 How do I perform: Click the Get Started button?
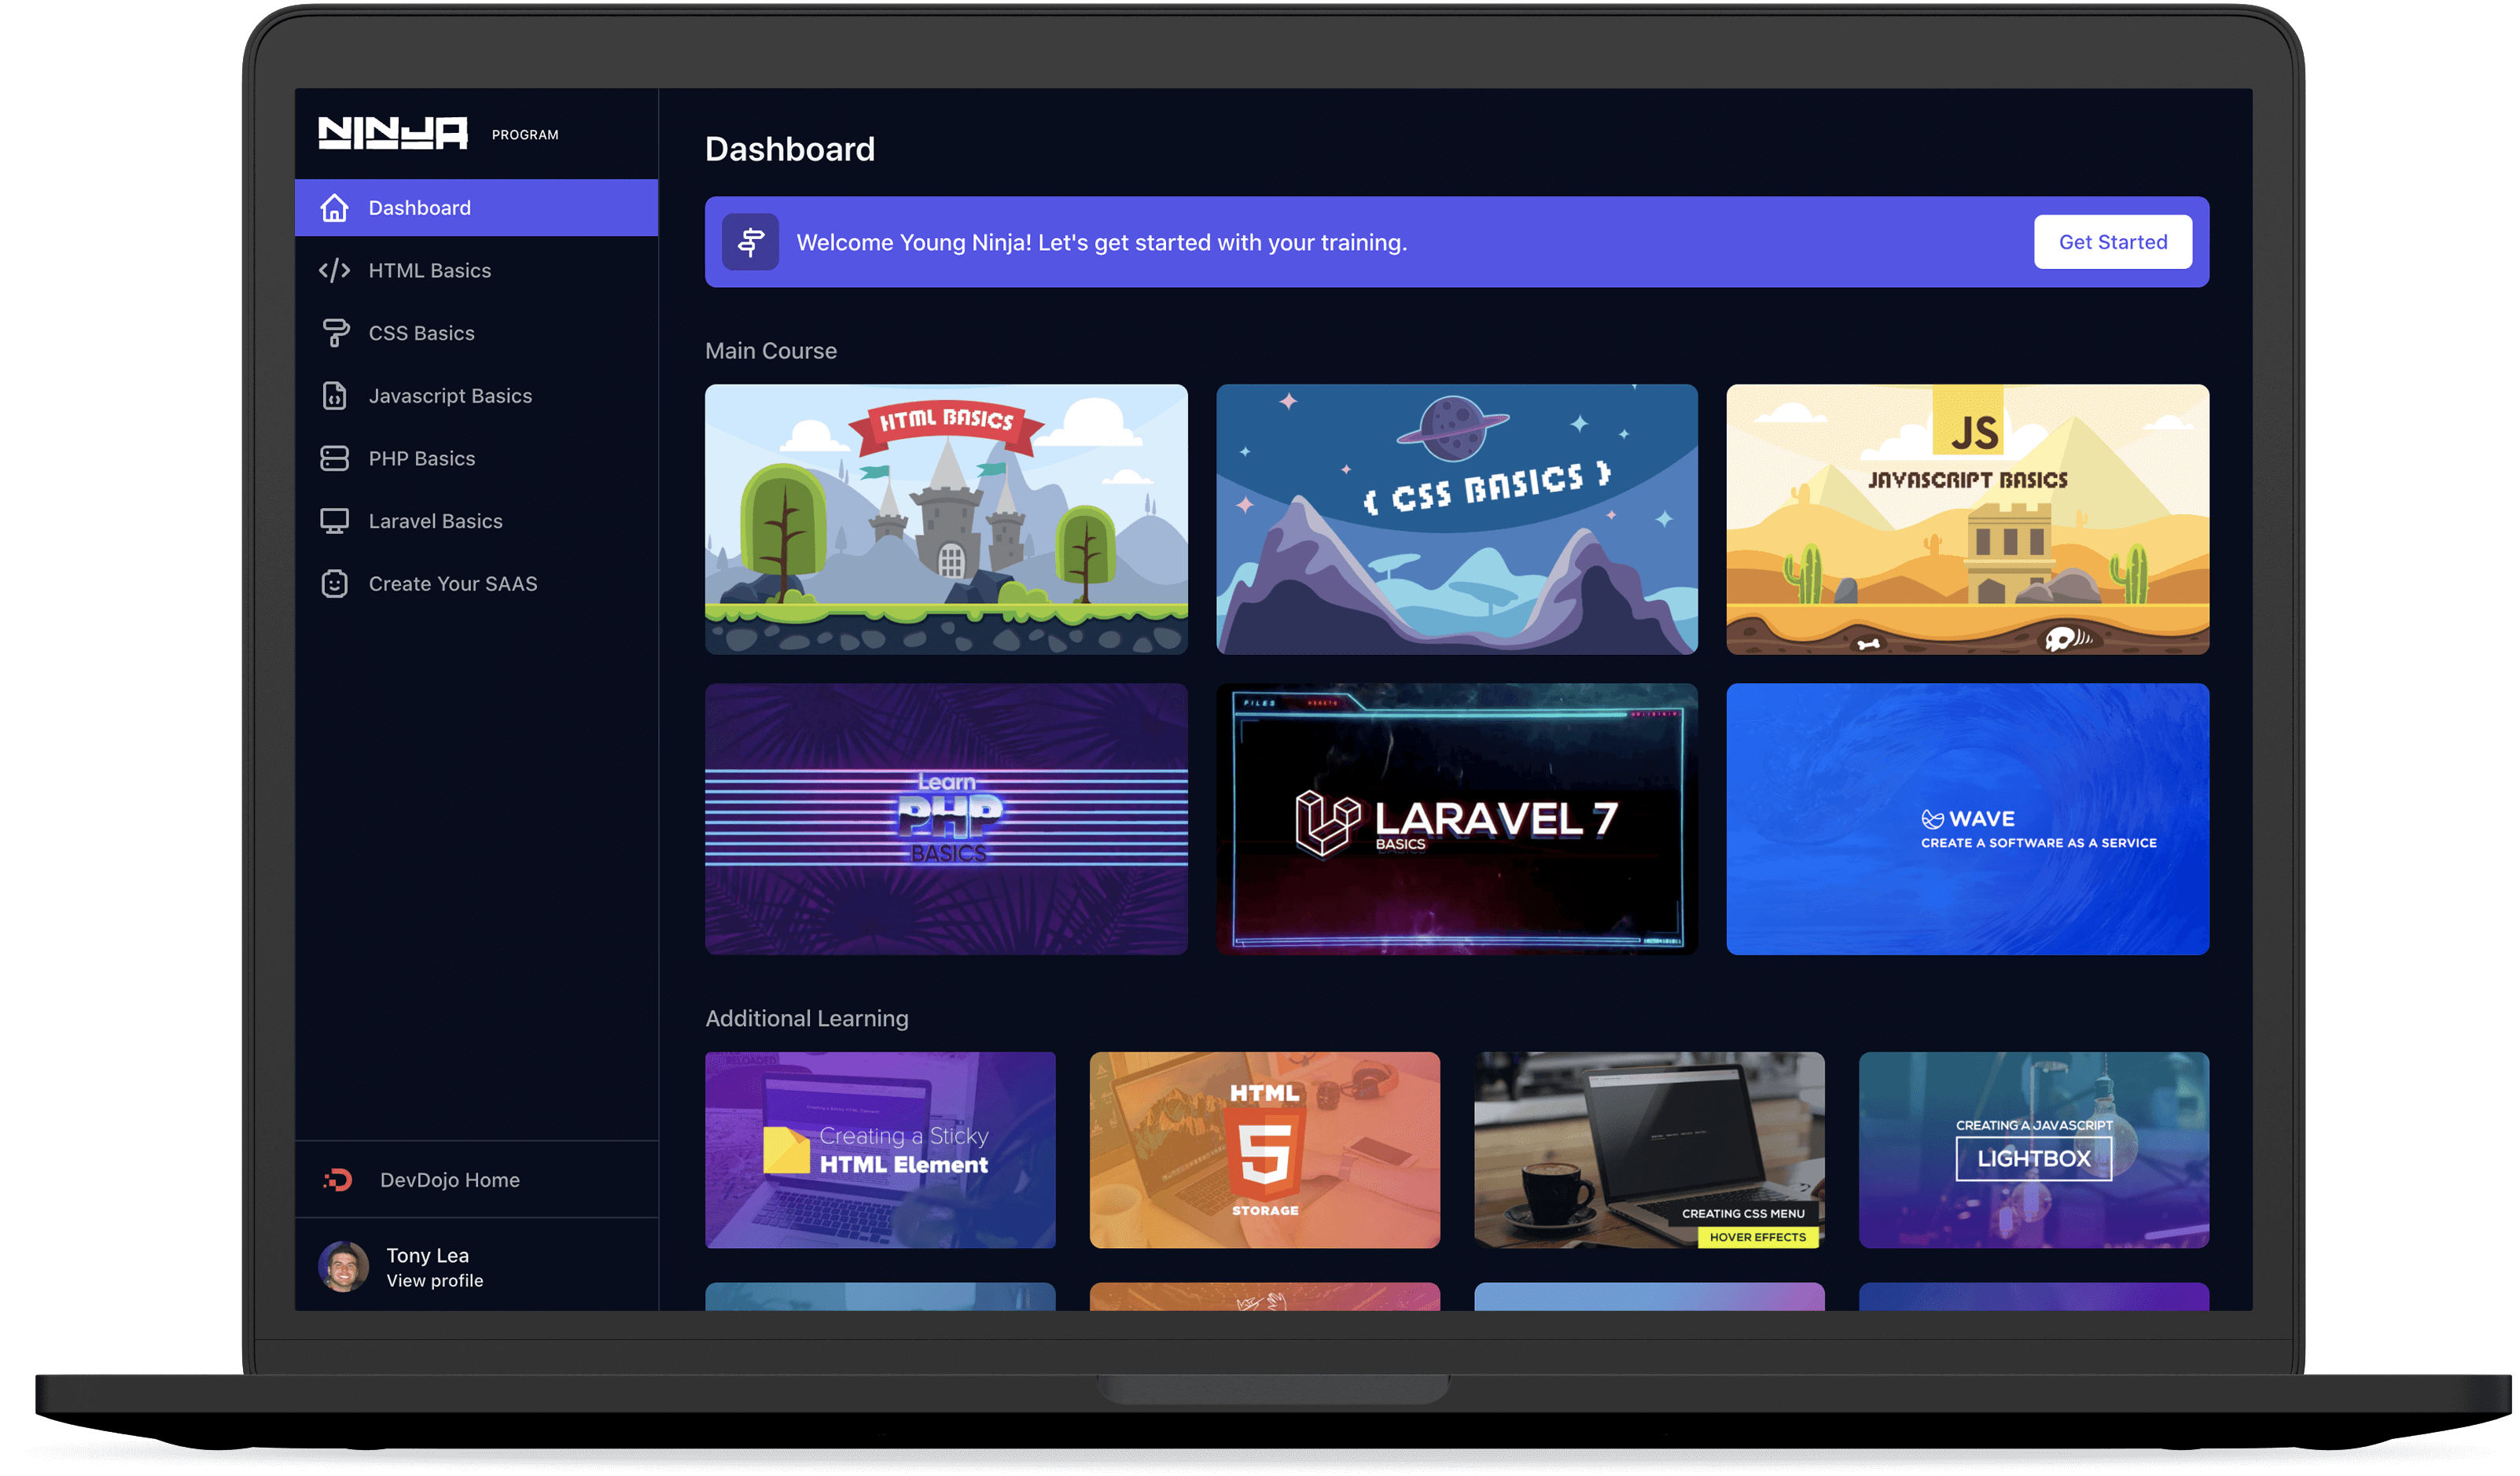coord(2112,242)
